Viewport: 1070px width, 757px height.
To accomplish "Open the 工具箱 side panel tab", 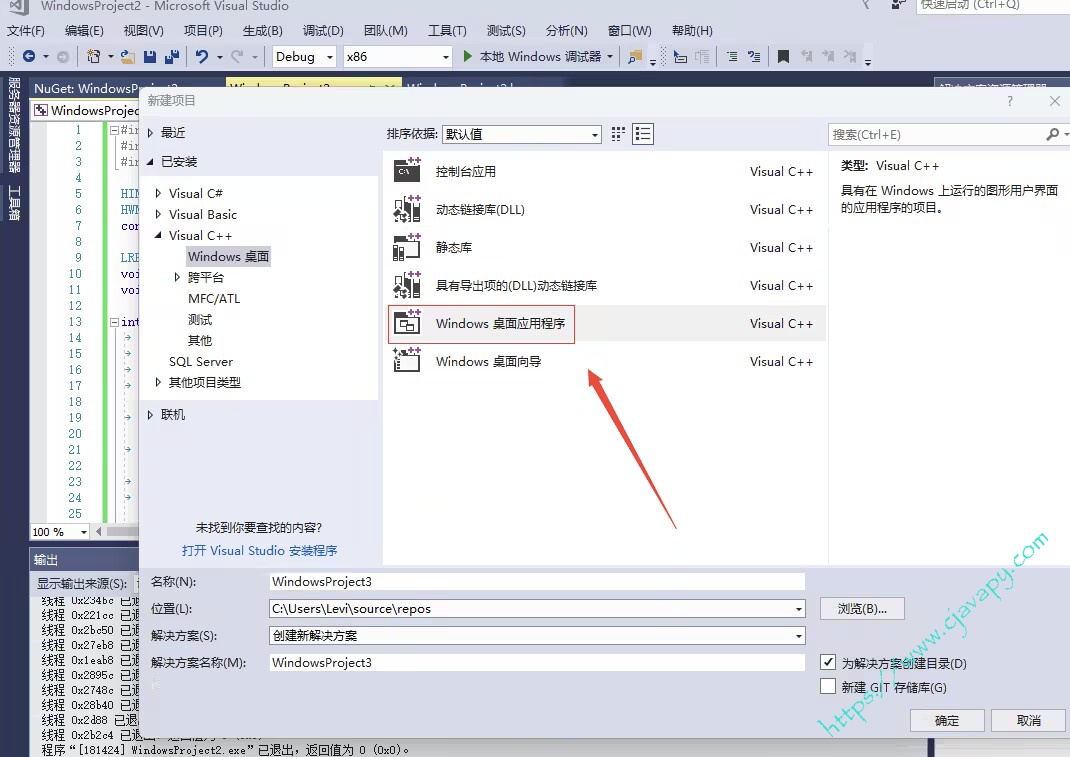I will click(14, 203).
